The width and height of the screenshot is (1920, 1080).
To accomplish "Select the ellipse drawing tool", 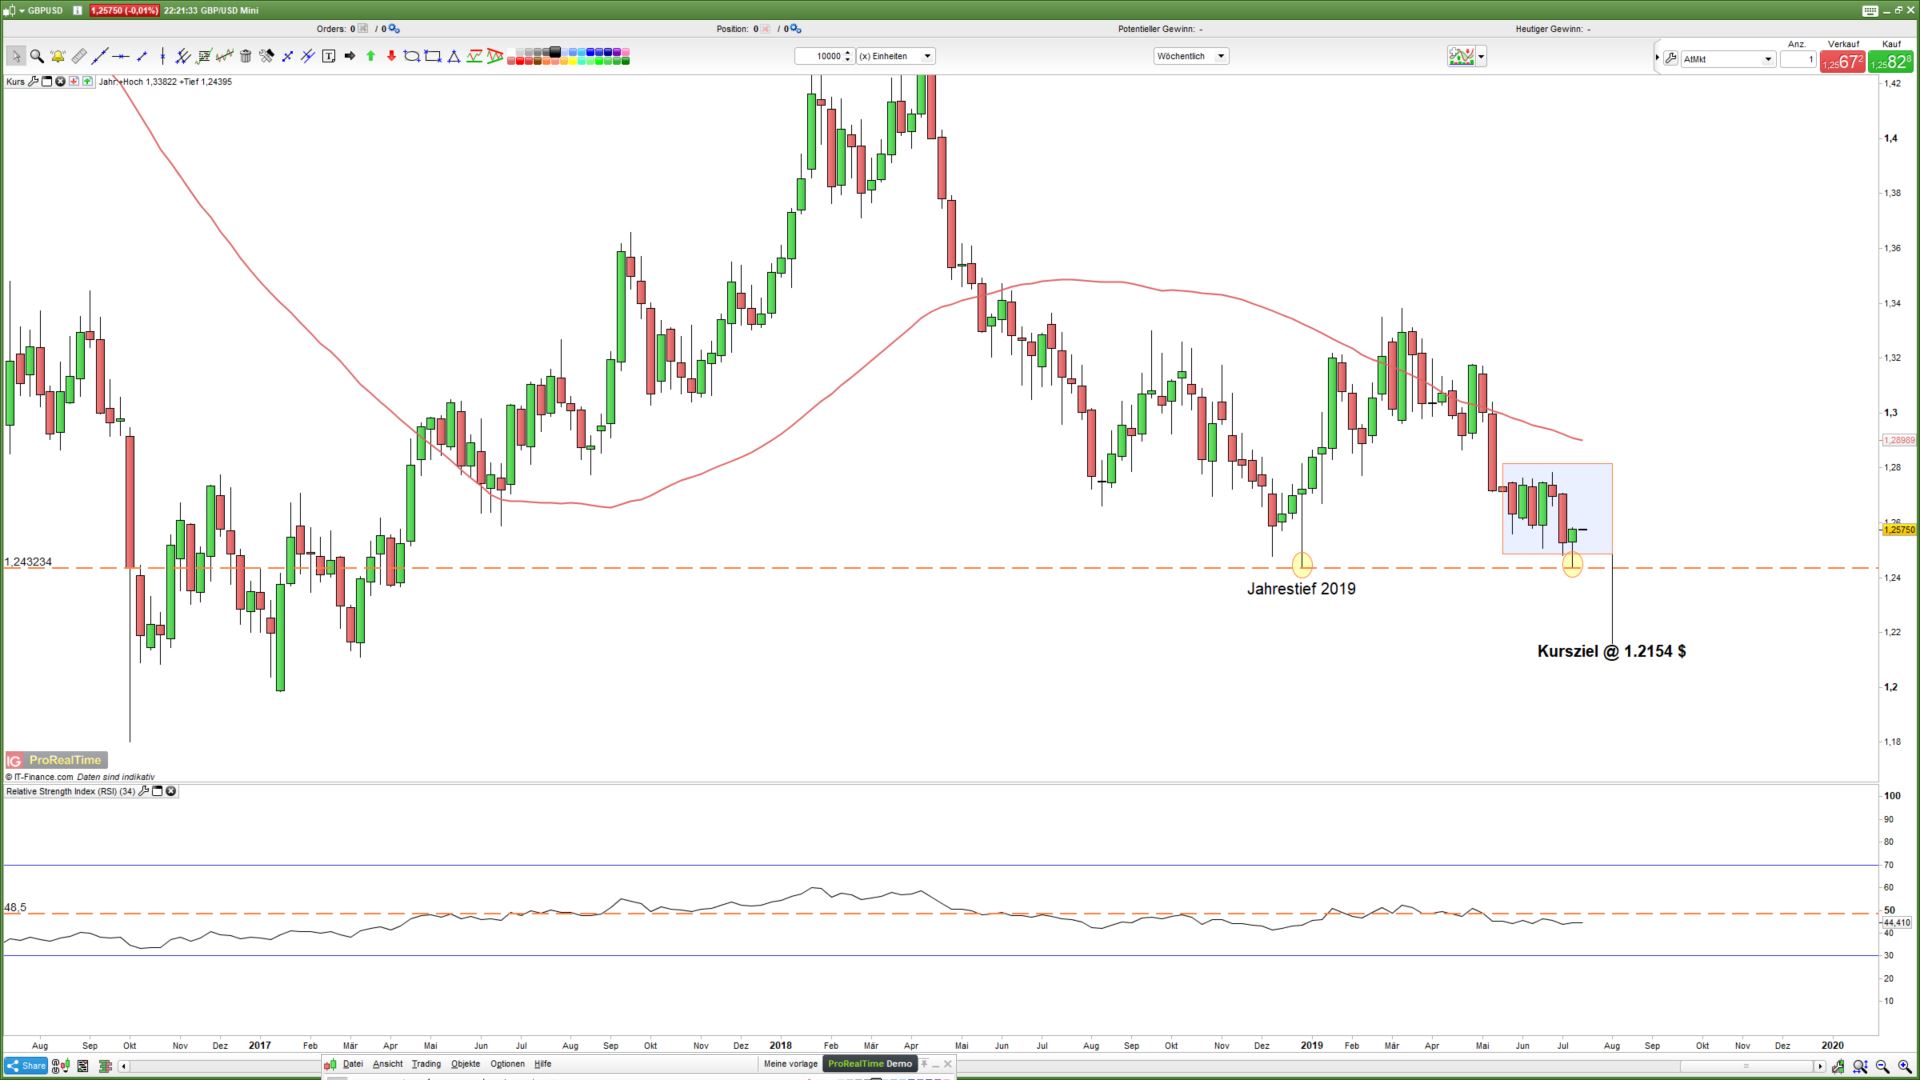I will (x=412, y=56).
